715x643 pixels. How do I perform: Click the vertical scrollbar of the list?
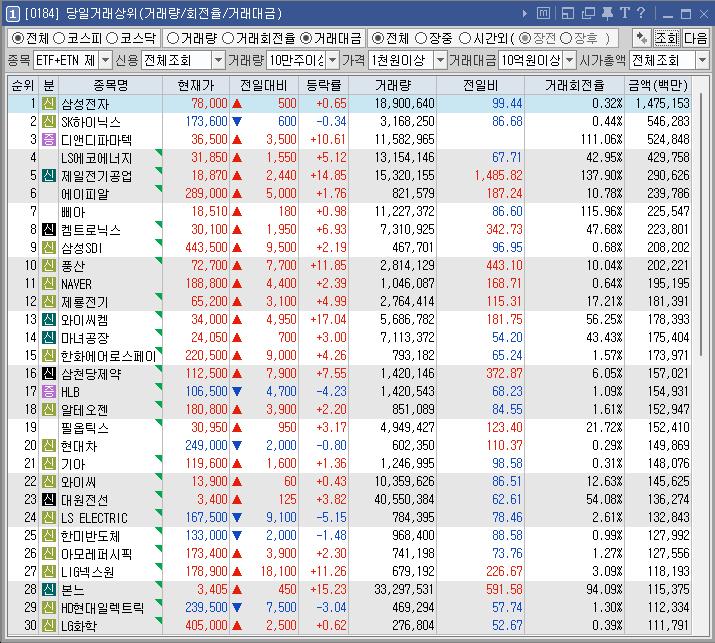701,226
